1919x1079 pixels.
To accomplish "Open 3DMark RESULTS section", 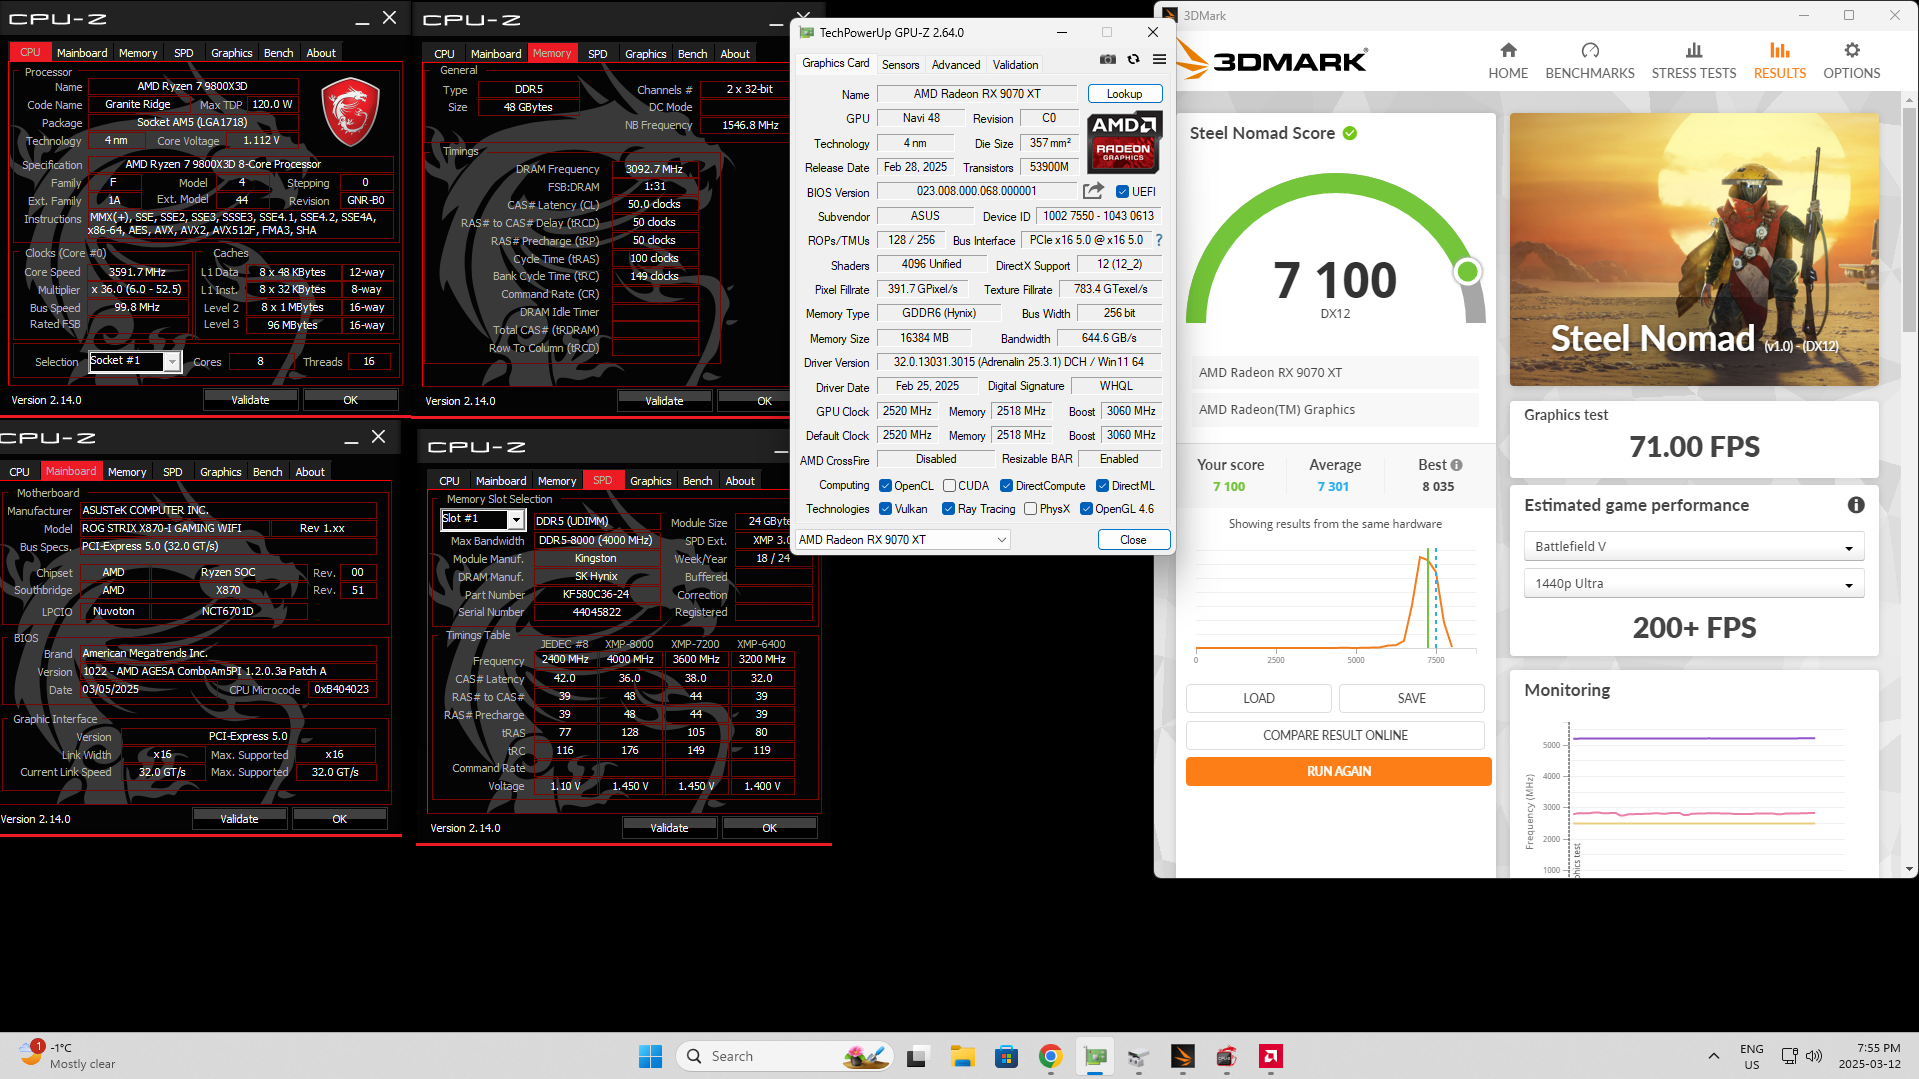I will tap(1780, 61).
